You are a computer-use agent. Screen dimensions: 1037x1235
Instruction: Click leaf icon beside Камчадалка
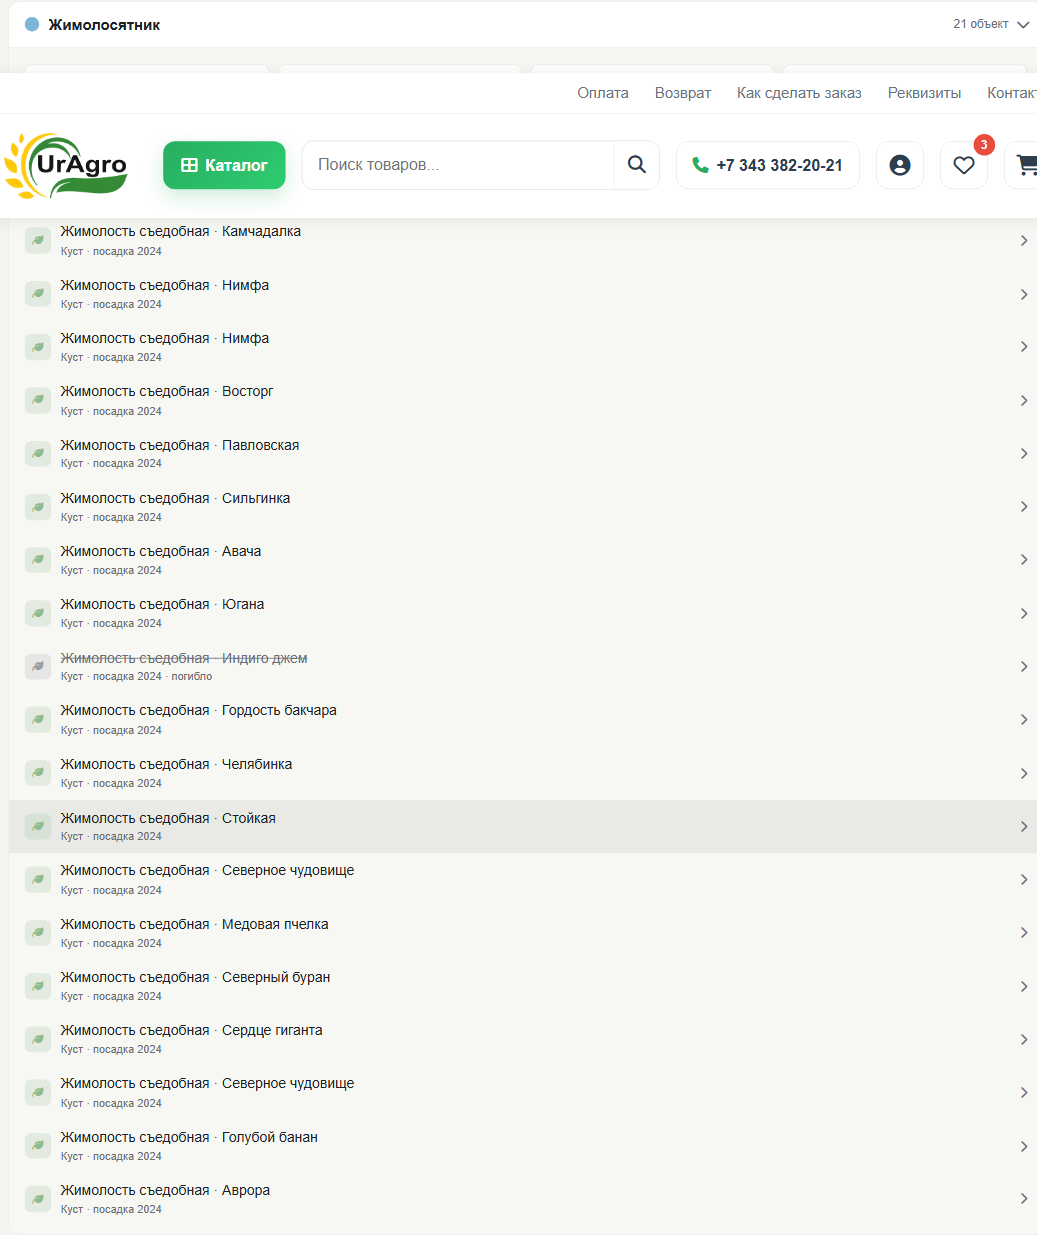[x=38, y=240]
